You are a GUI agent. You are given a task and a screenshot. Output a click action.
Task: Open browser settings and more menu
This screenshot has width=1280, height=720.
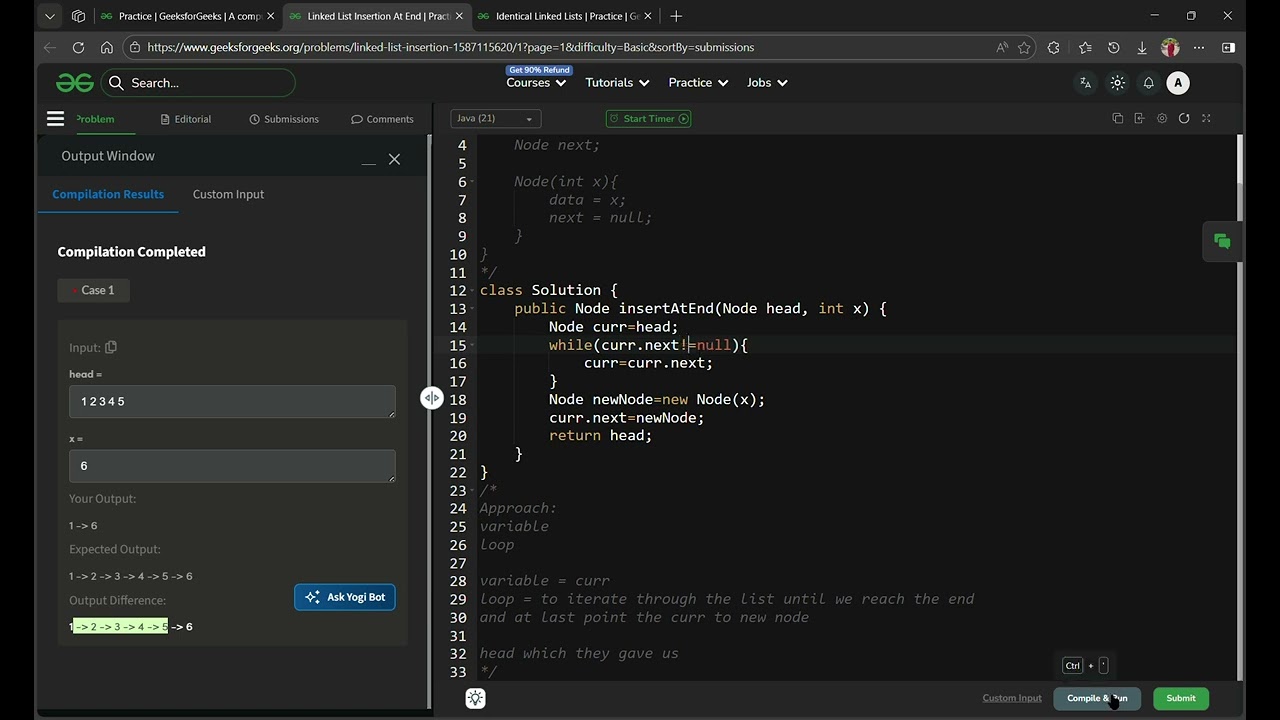[1199, 47]
